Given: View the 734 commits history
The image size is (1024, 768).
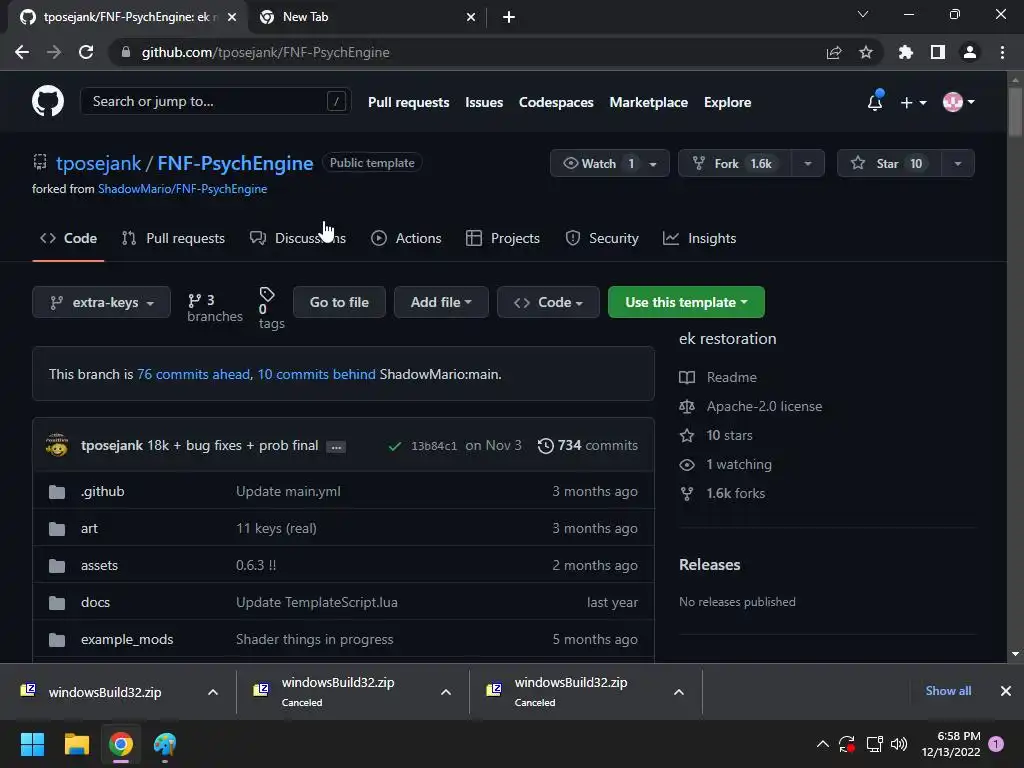Looking at the screenshot, I should pyautogui.click(x=588, y=445).
